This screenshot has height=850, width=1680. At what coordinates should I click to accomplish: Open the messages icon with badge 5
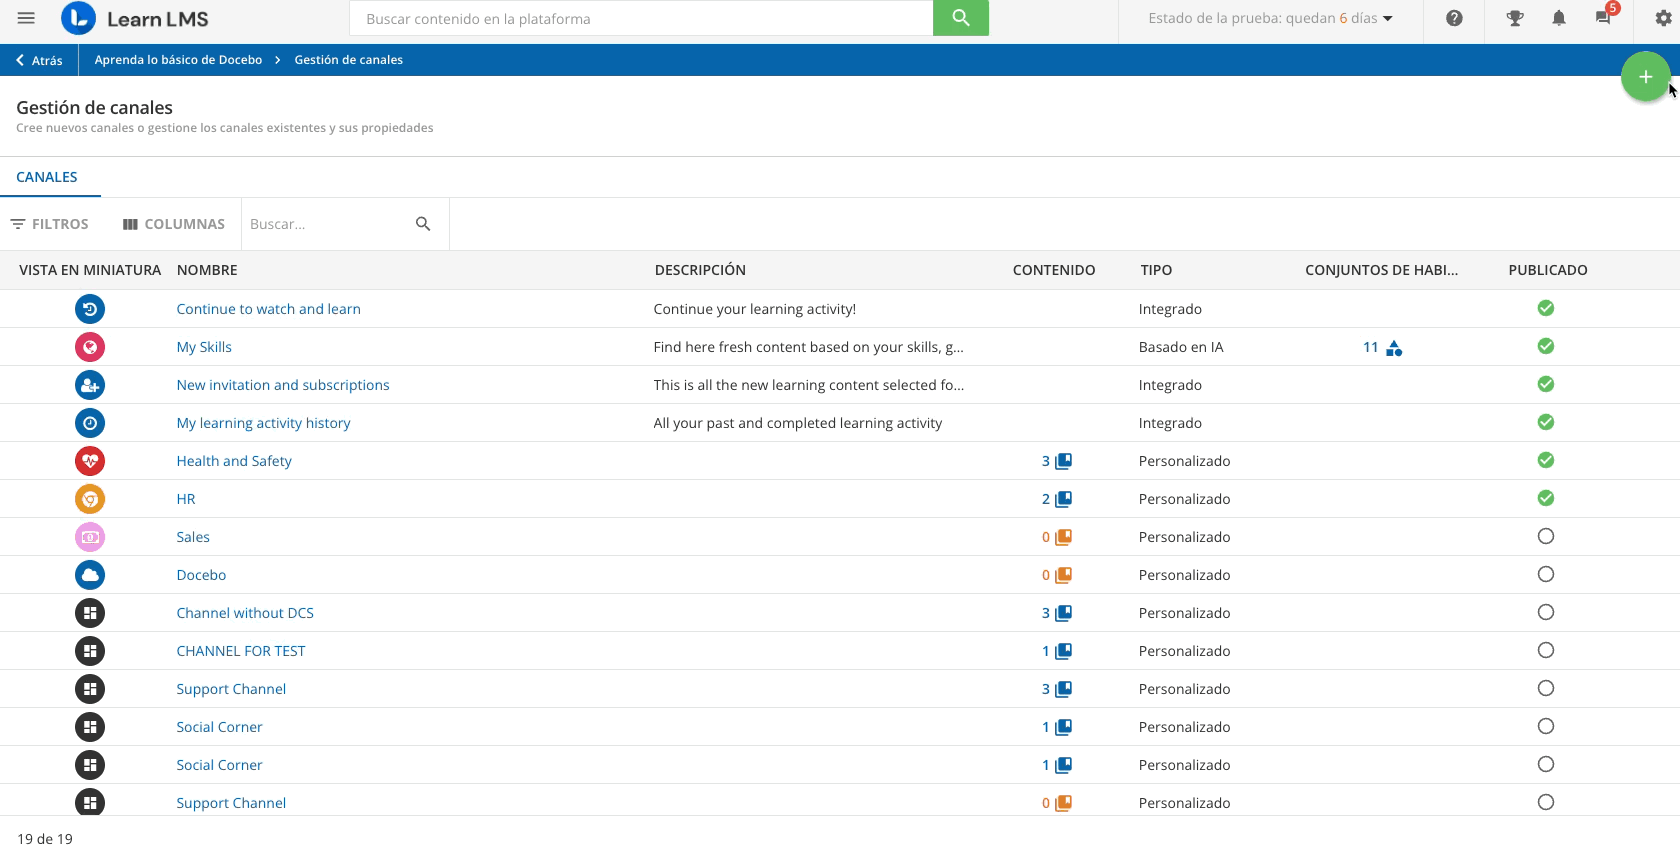coord(1605,16)
